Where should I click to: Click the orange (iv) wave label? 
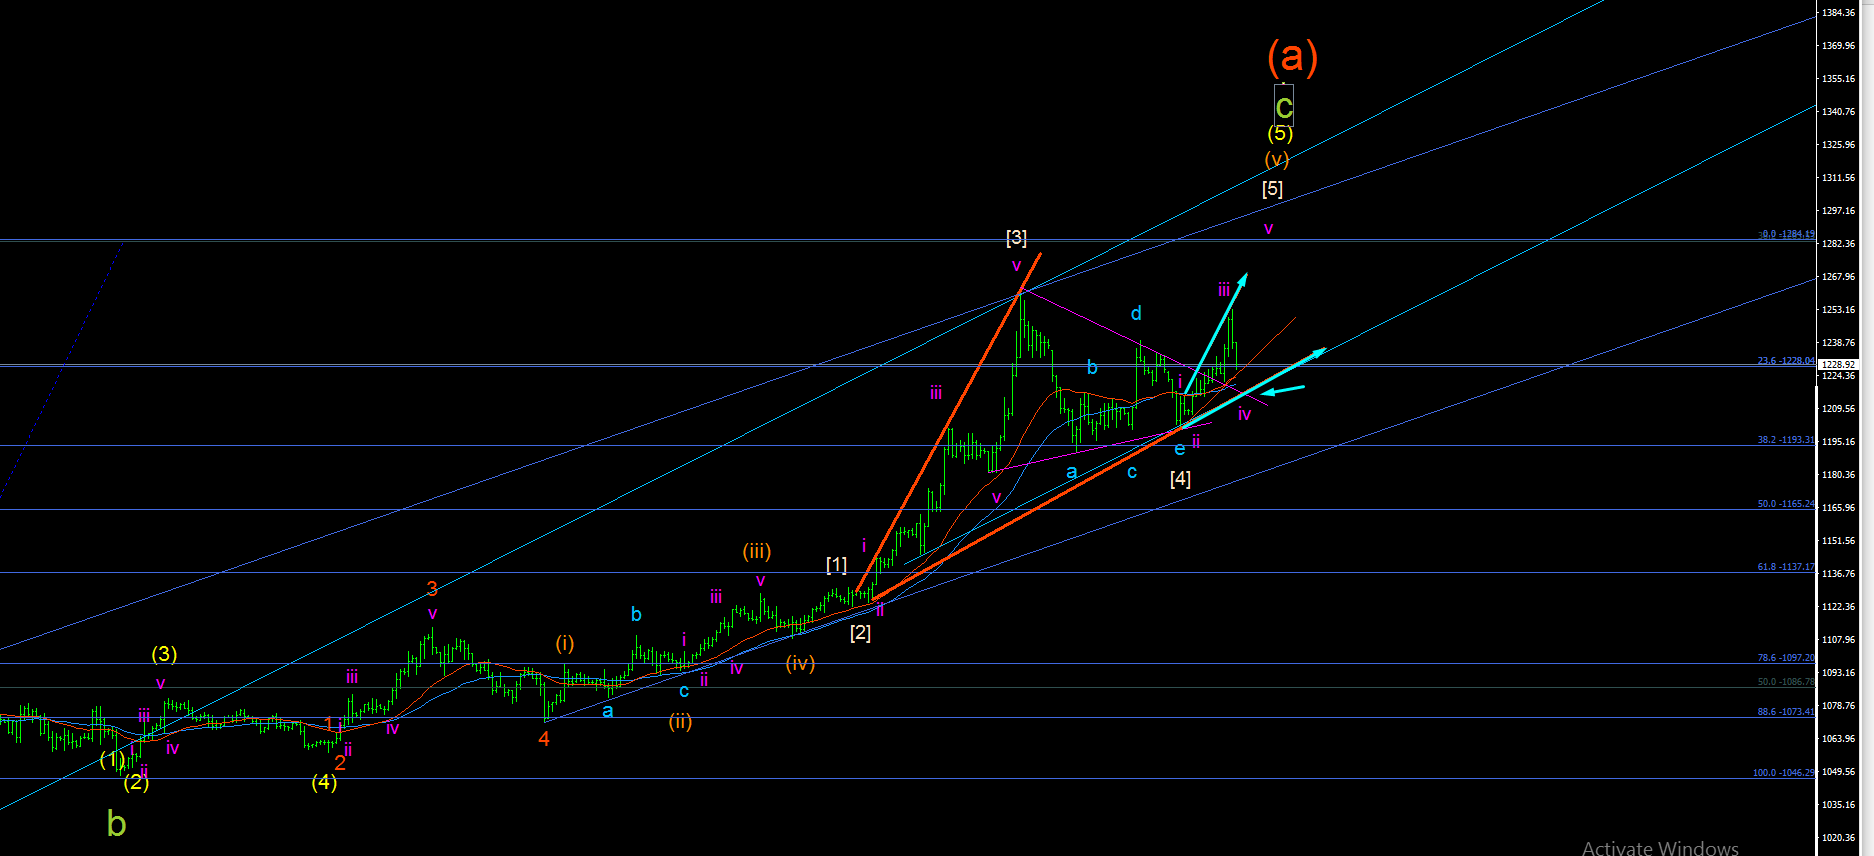pyautogui.click(x=800, y=663)
